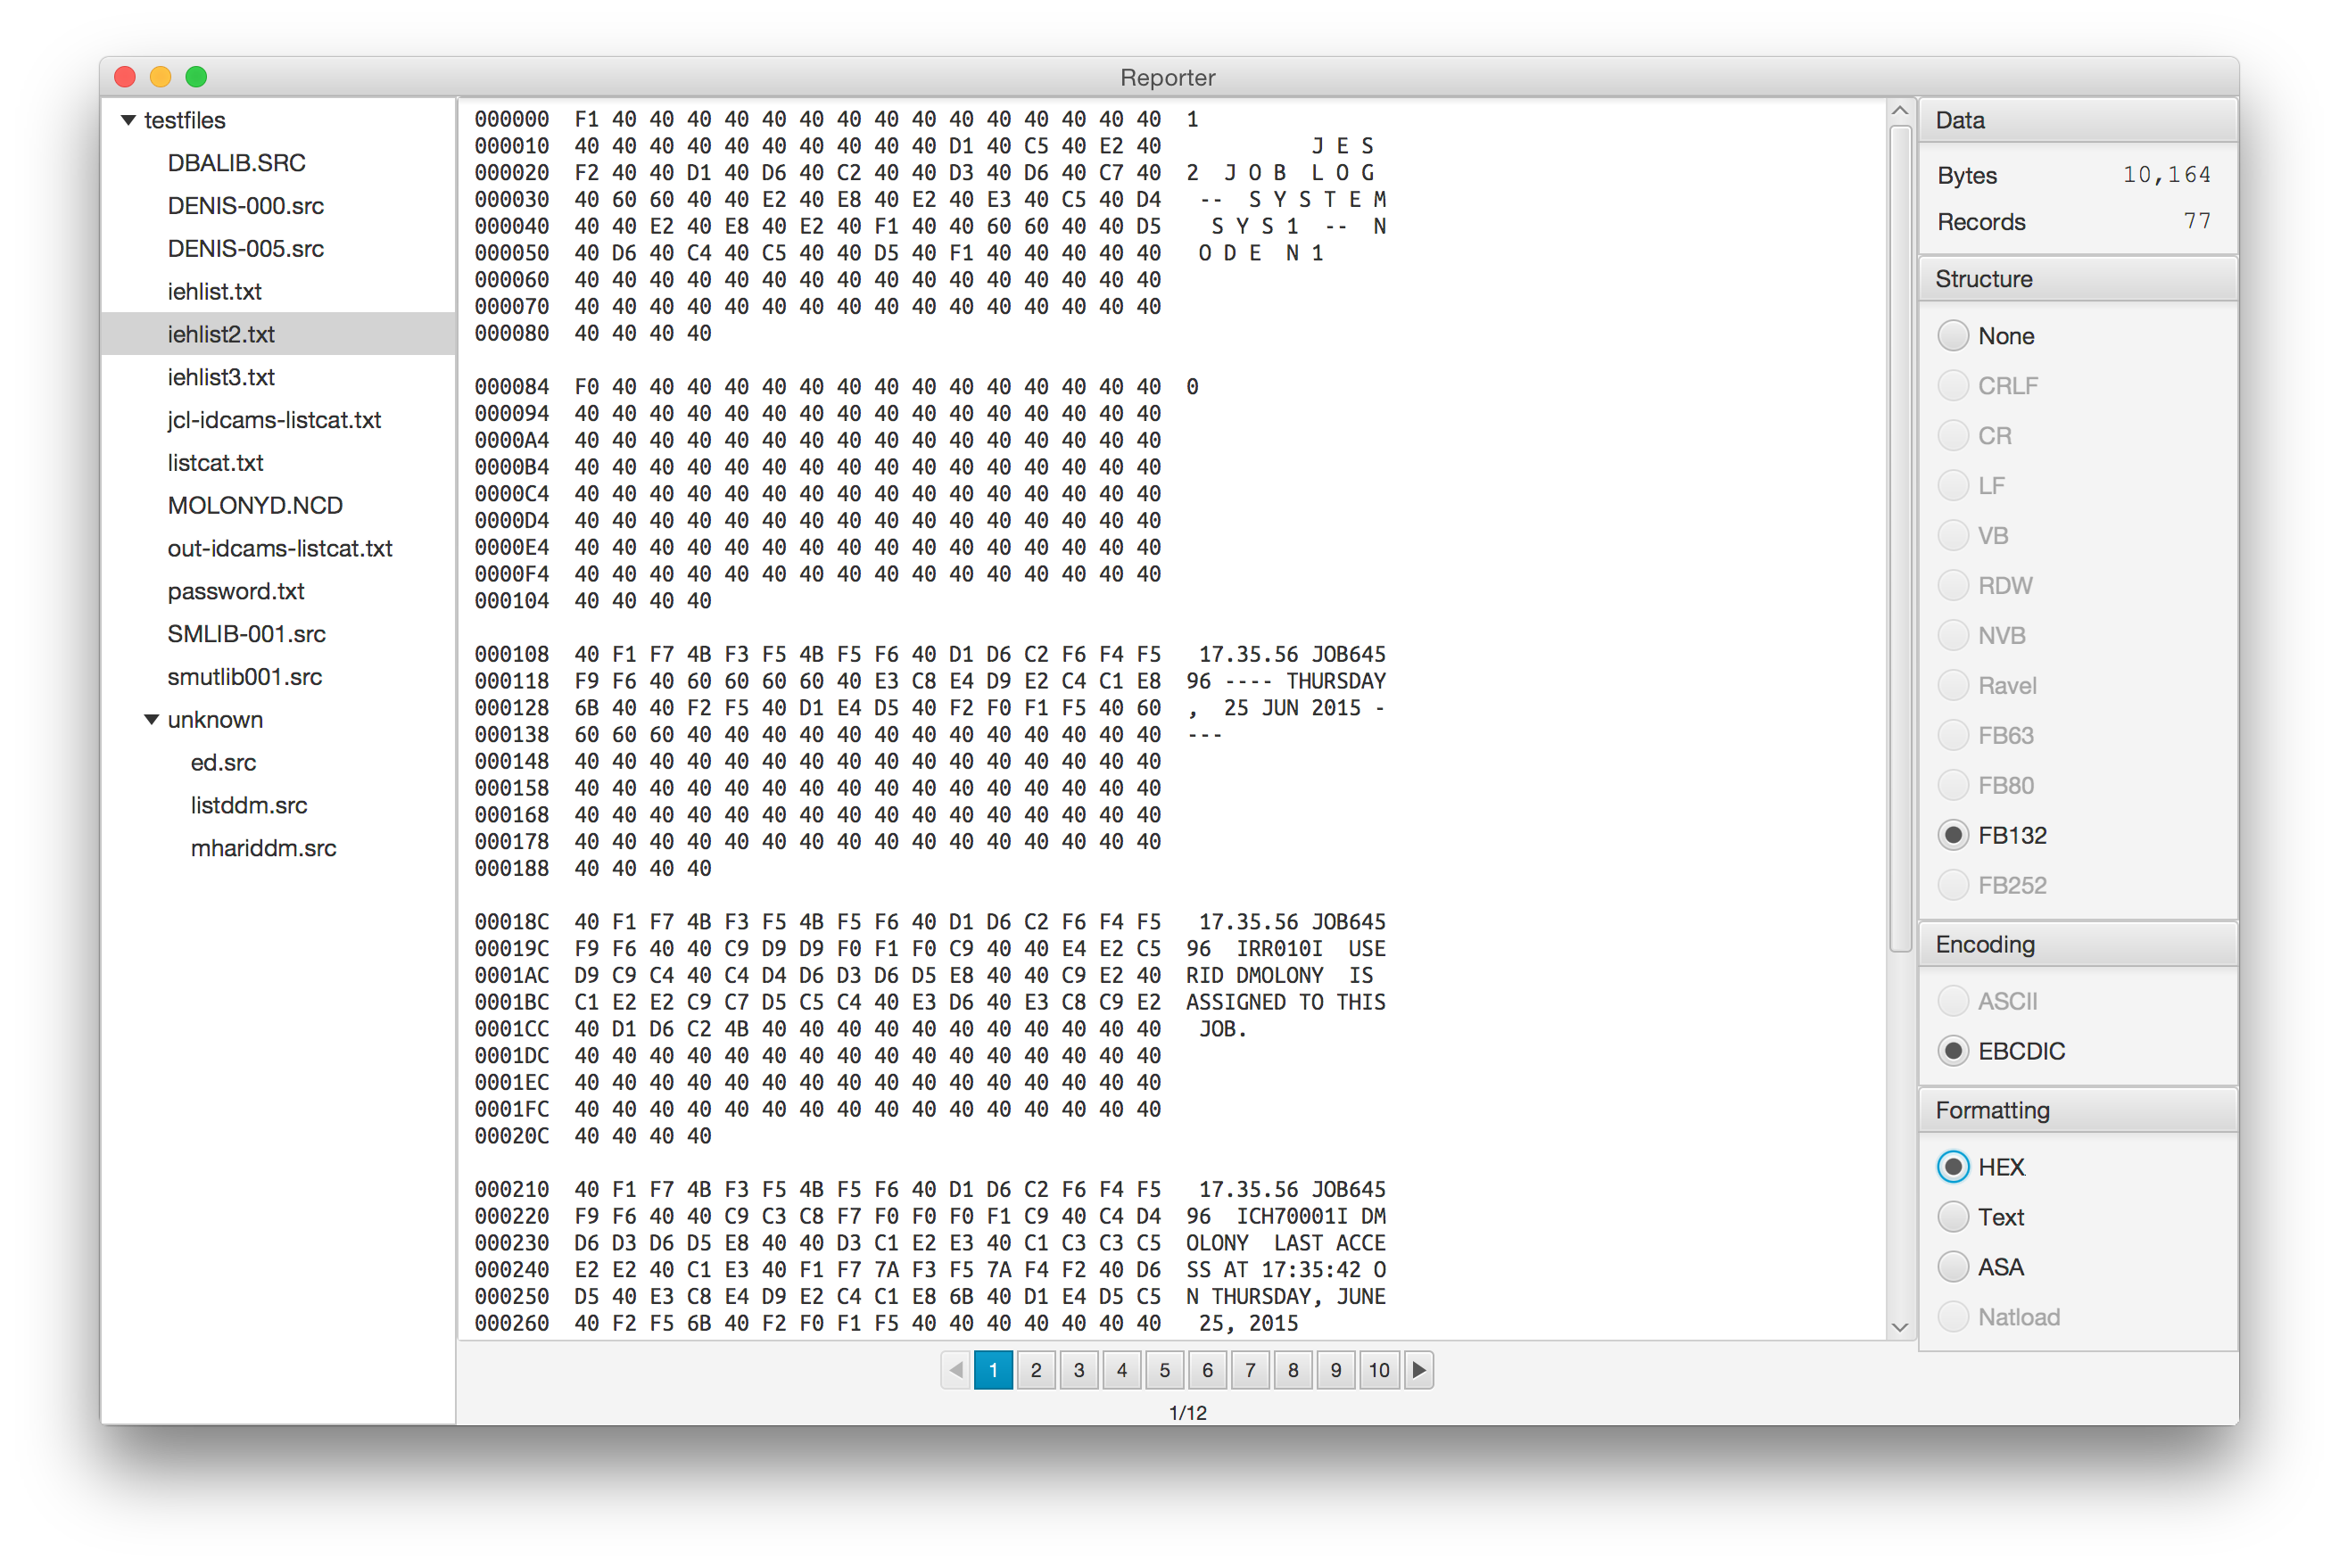The height and width of the screenshot is (1568, 2339).
Task: Go to page 5
Action: click(1164, 1370)
